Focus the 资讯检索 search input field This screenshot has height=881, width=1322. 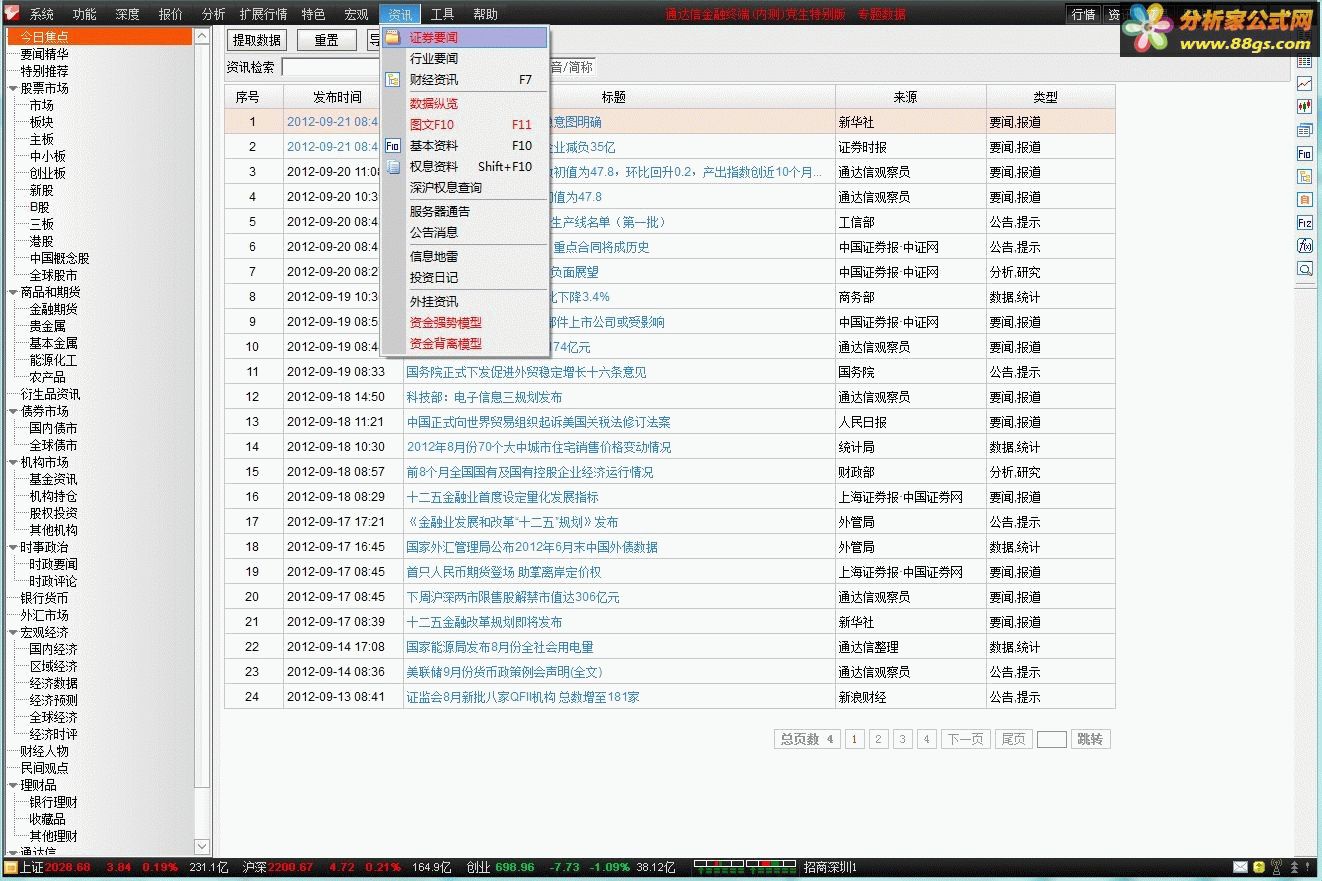(332, 67)
